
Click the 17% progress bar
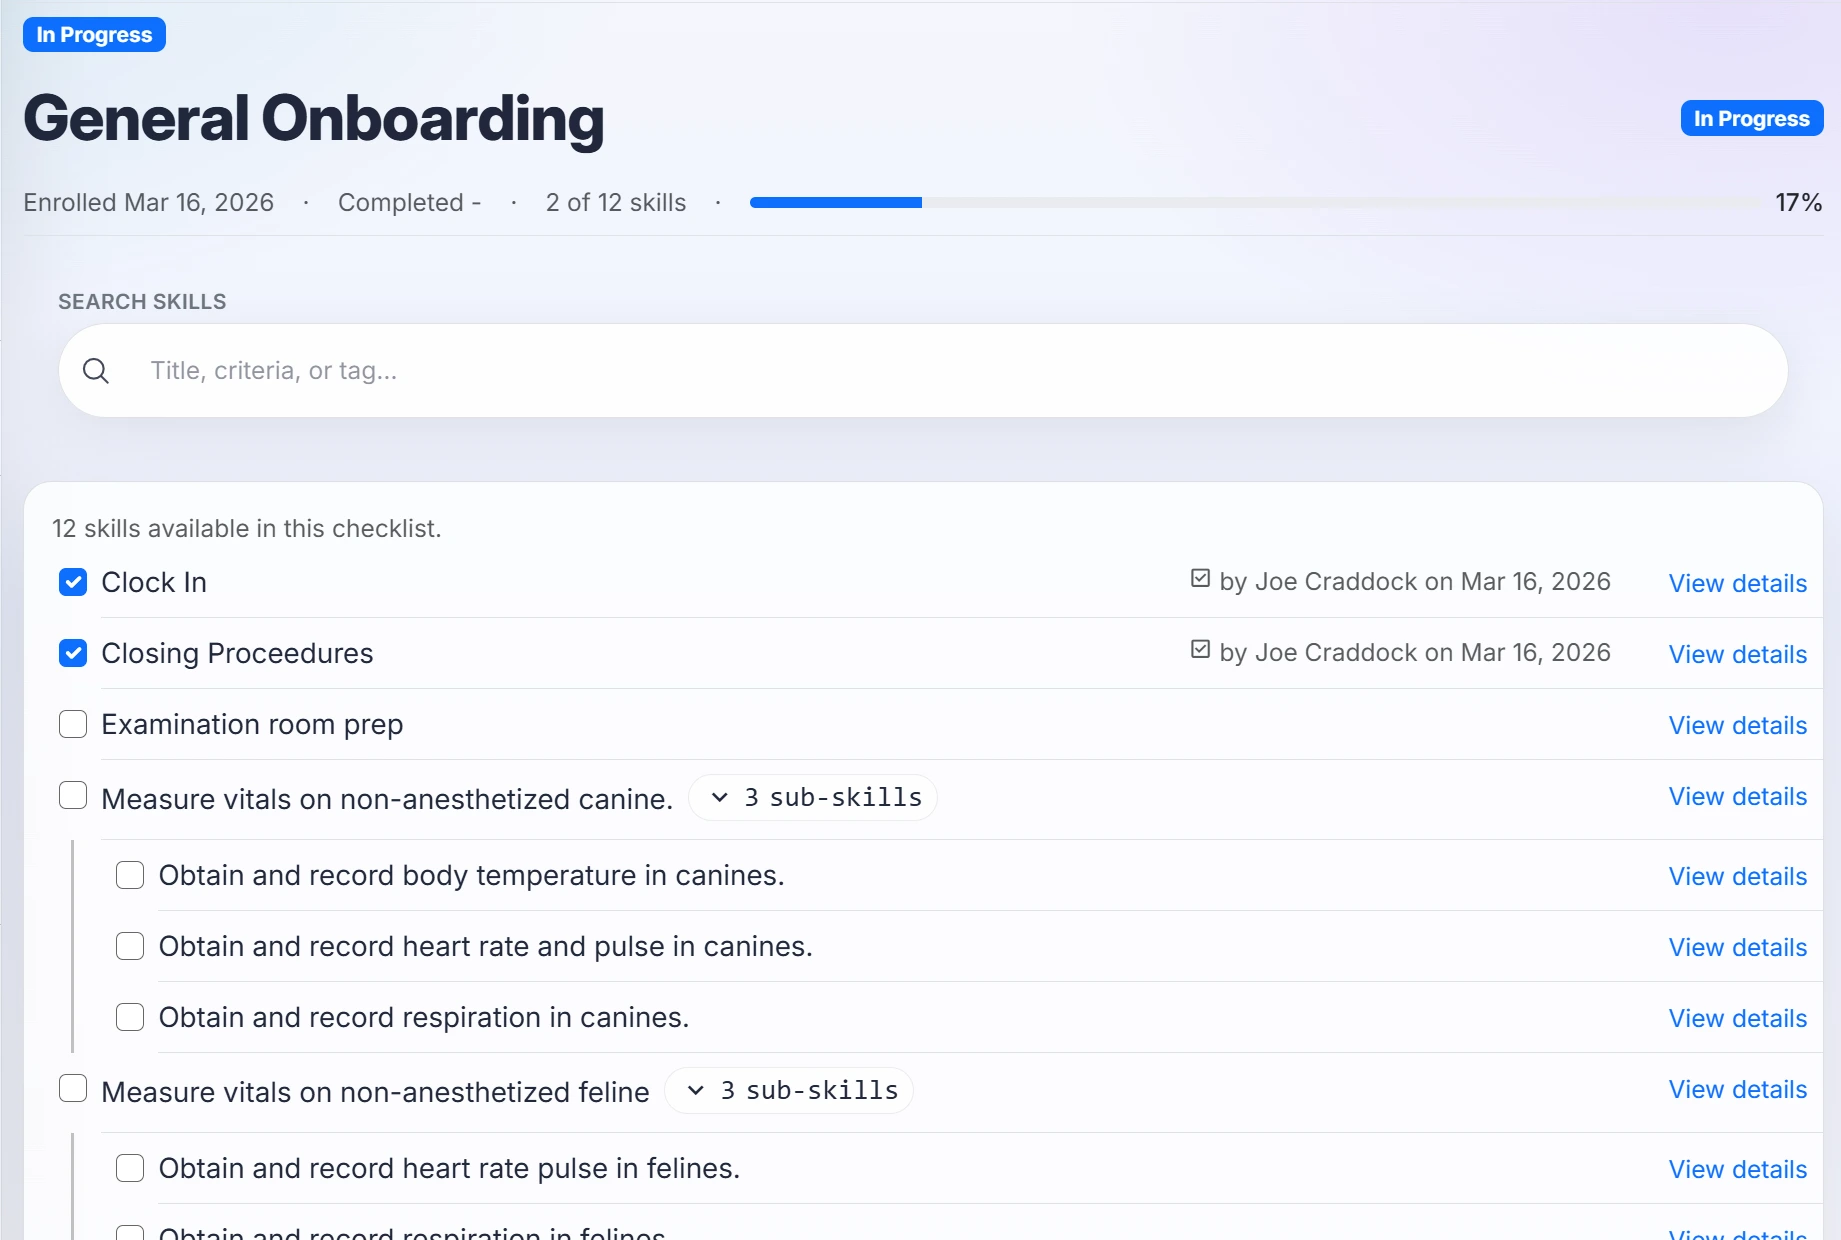click(x=1255, y=203)
